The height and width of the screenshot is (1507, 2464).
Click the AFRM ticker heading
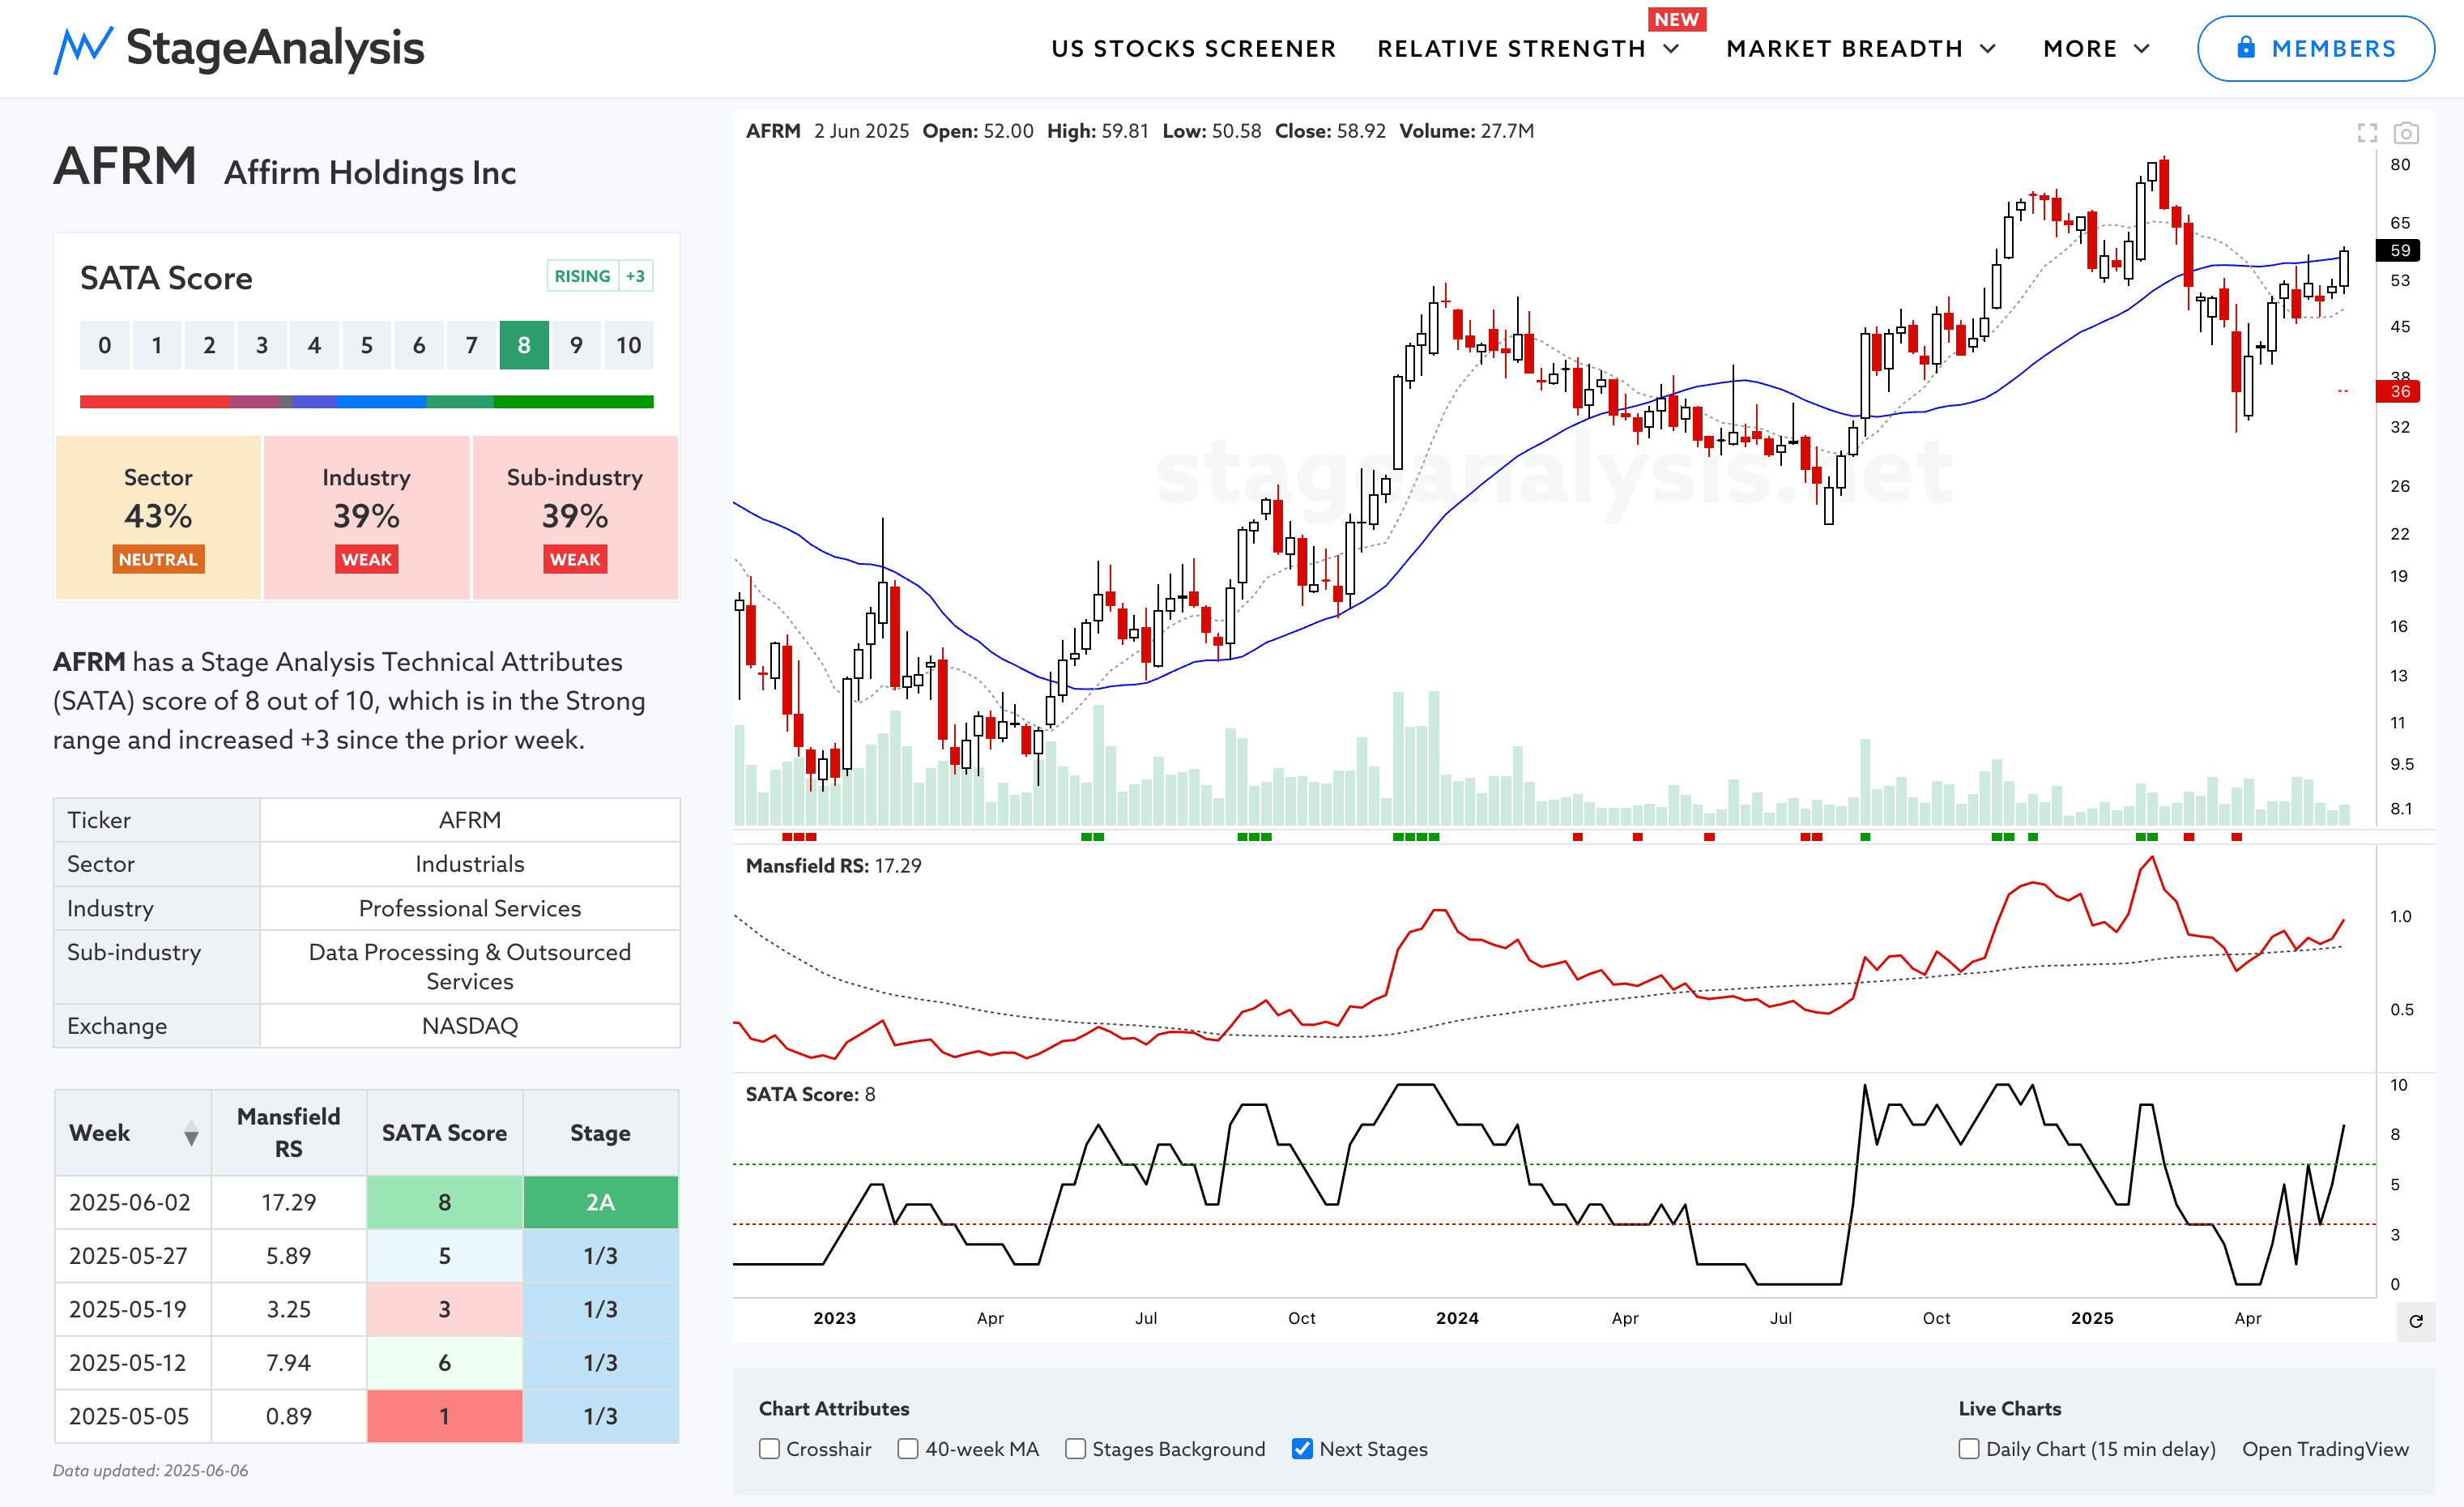coord(125,166)
